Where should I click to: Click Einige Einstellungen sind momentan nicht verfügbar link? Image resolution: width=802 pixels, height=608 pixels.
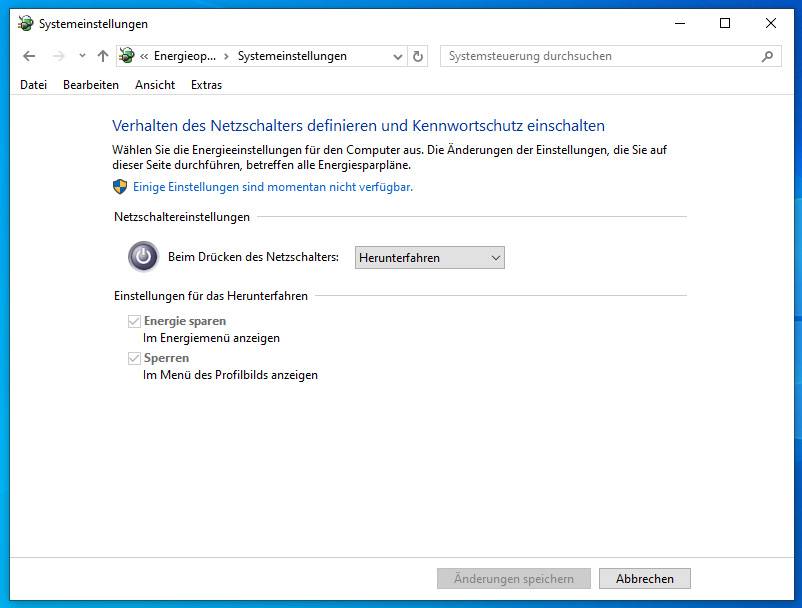click(272, 187)
